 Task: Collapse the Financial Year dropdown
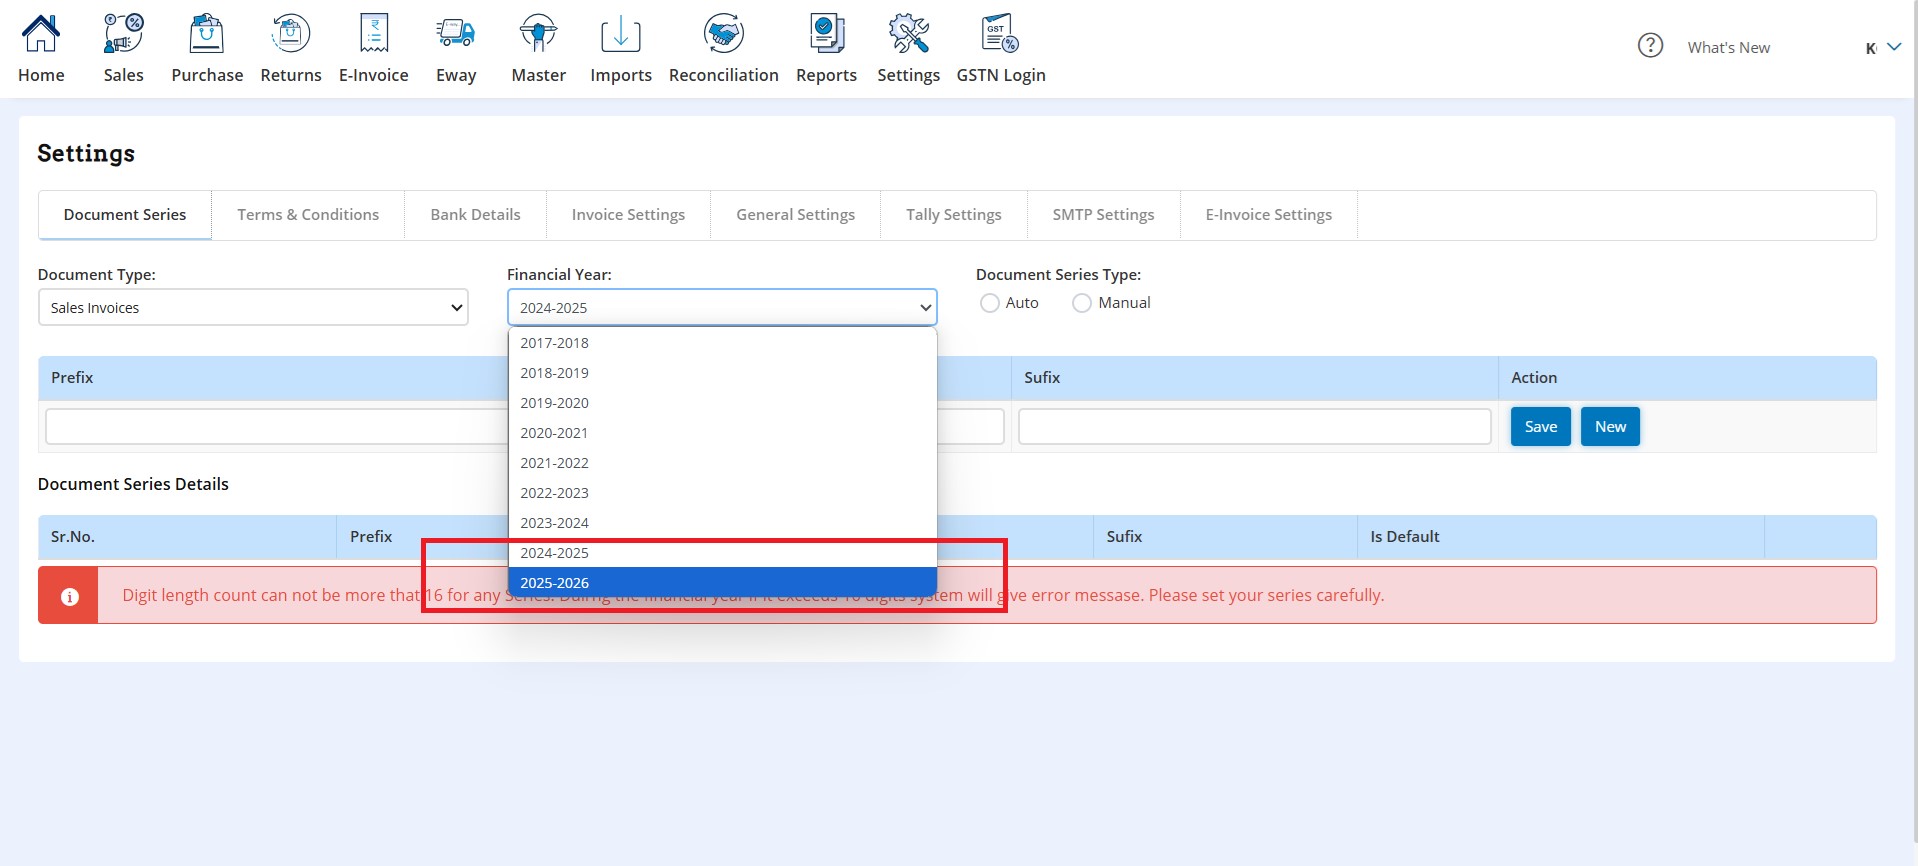[x=722, y=307]
